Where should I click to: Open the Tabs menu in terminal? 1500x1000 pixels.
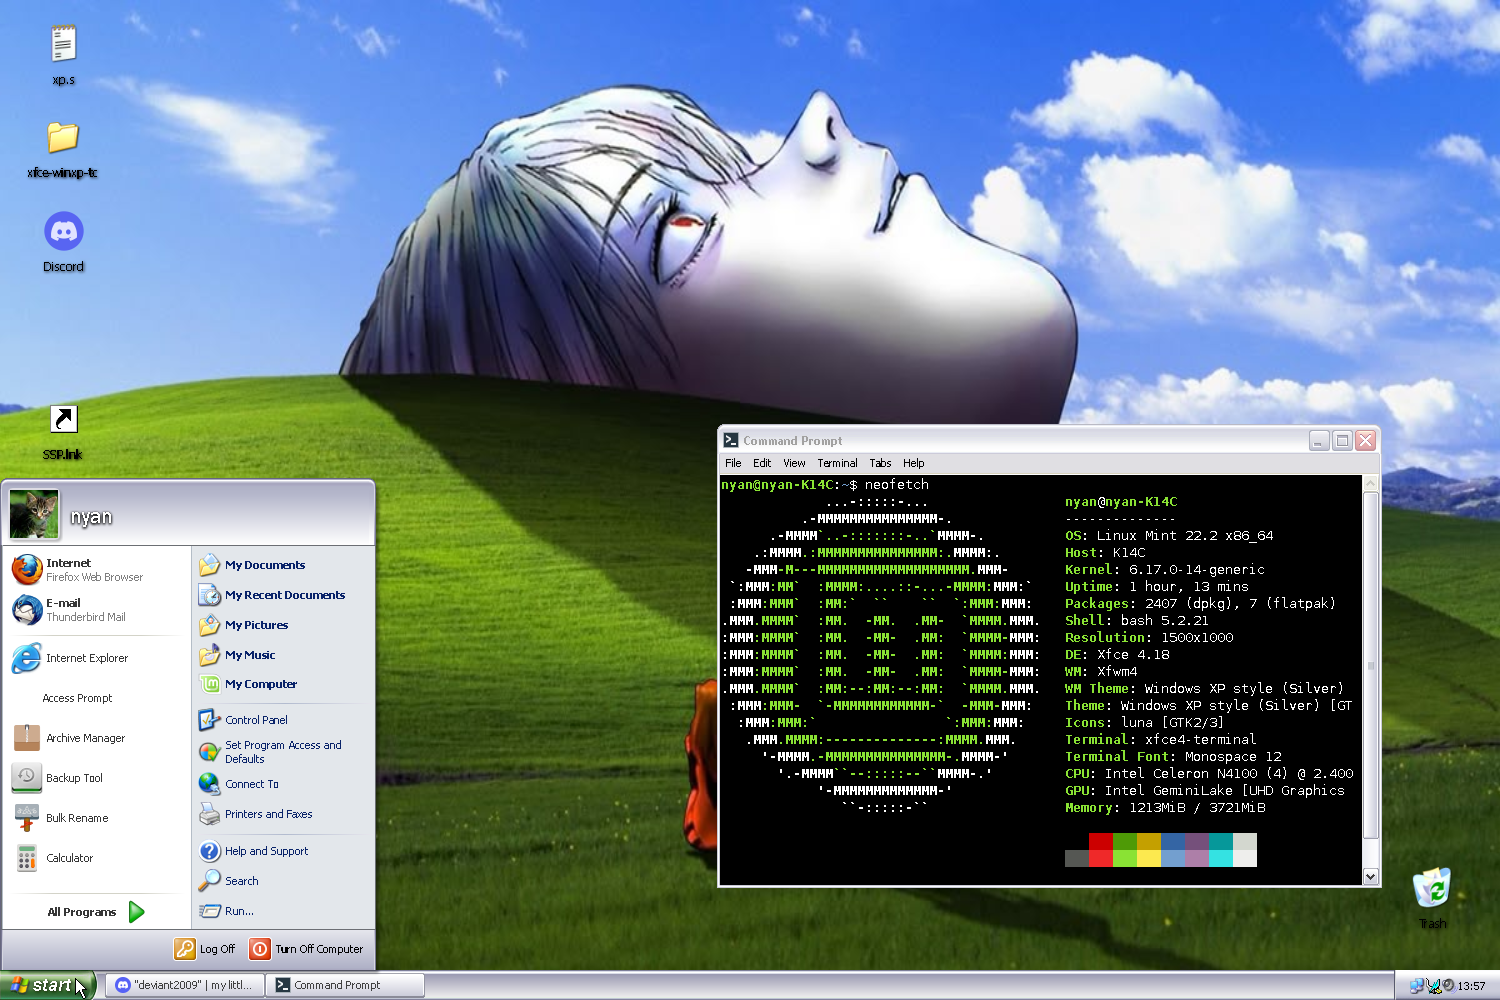pos(880,463)
